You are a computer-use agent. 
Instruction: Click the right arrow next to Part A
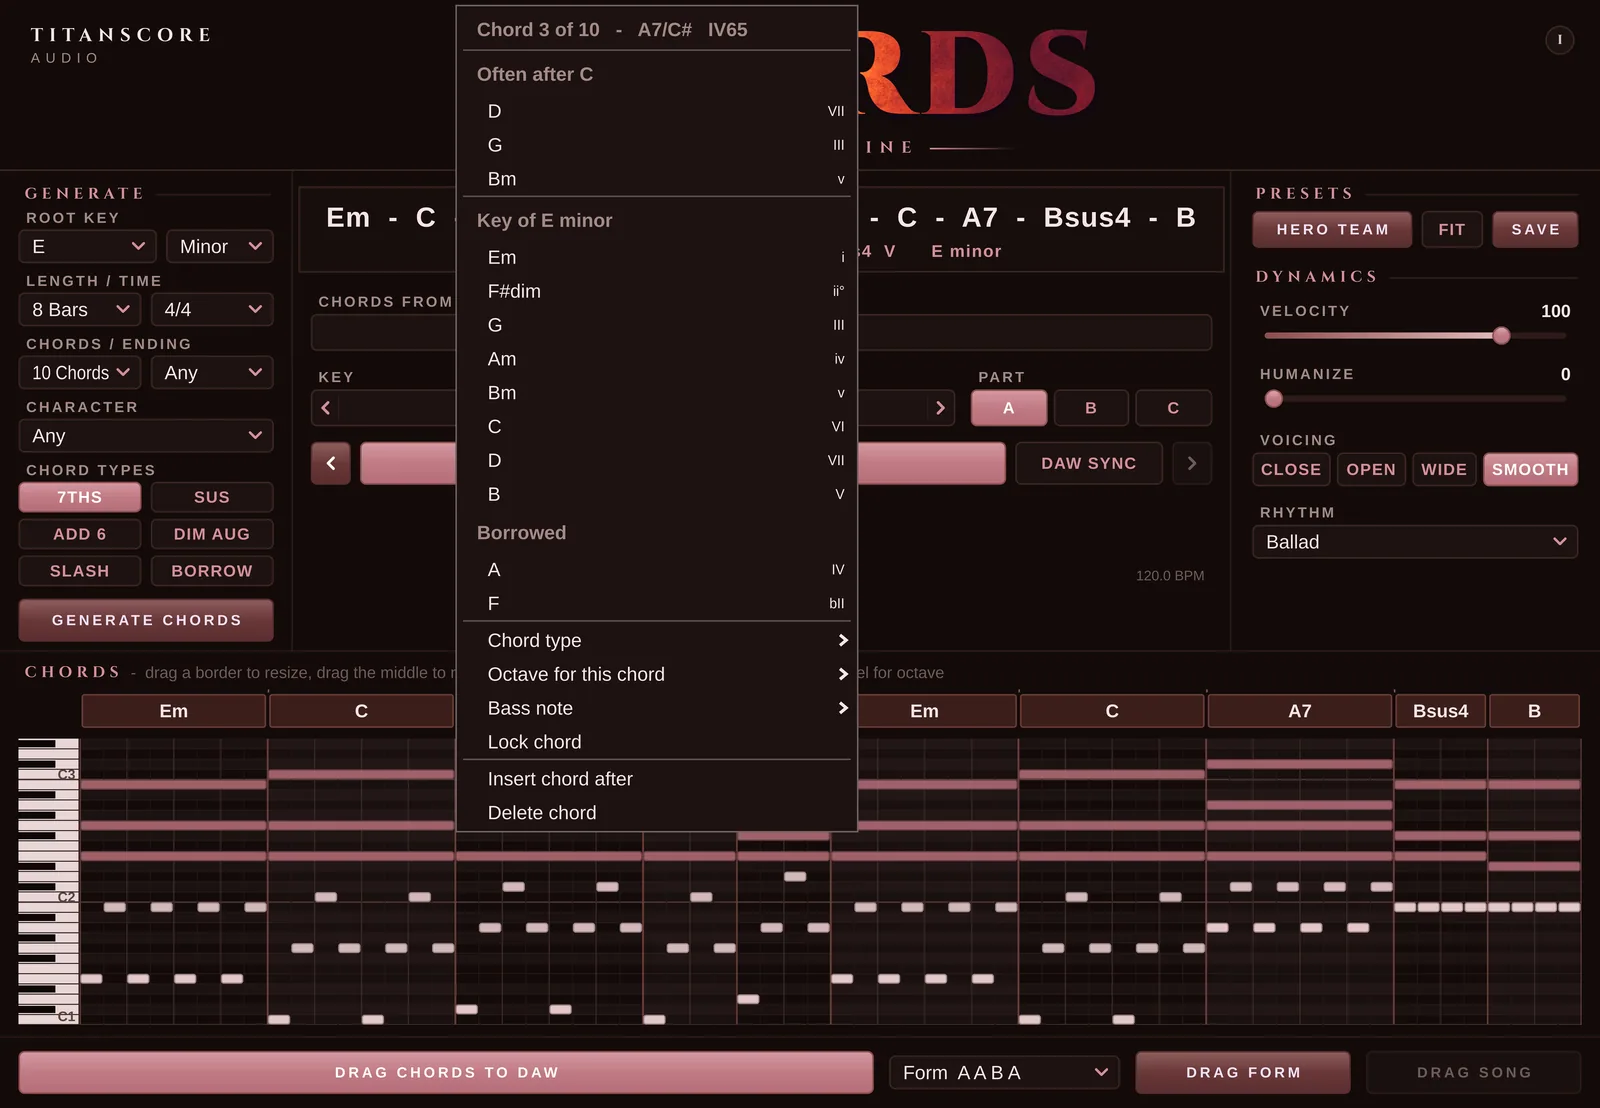pyautogui.click(x=939, y=408)
